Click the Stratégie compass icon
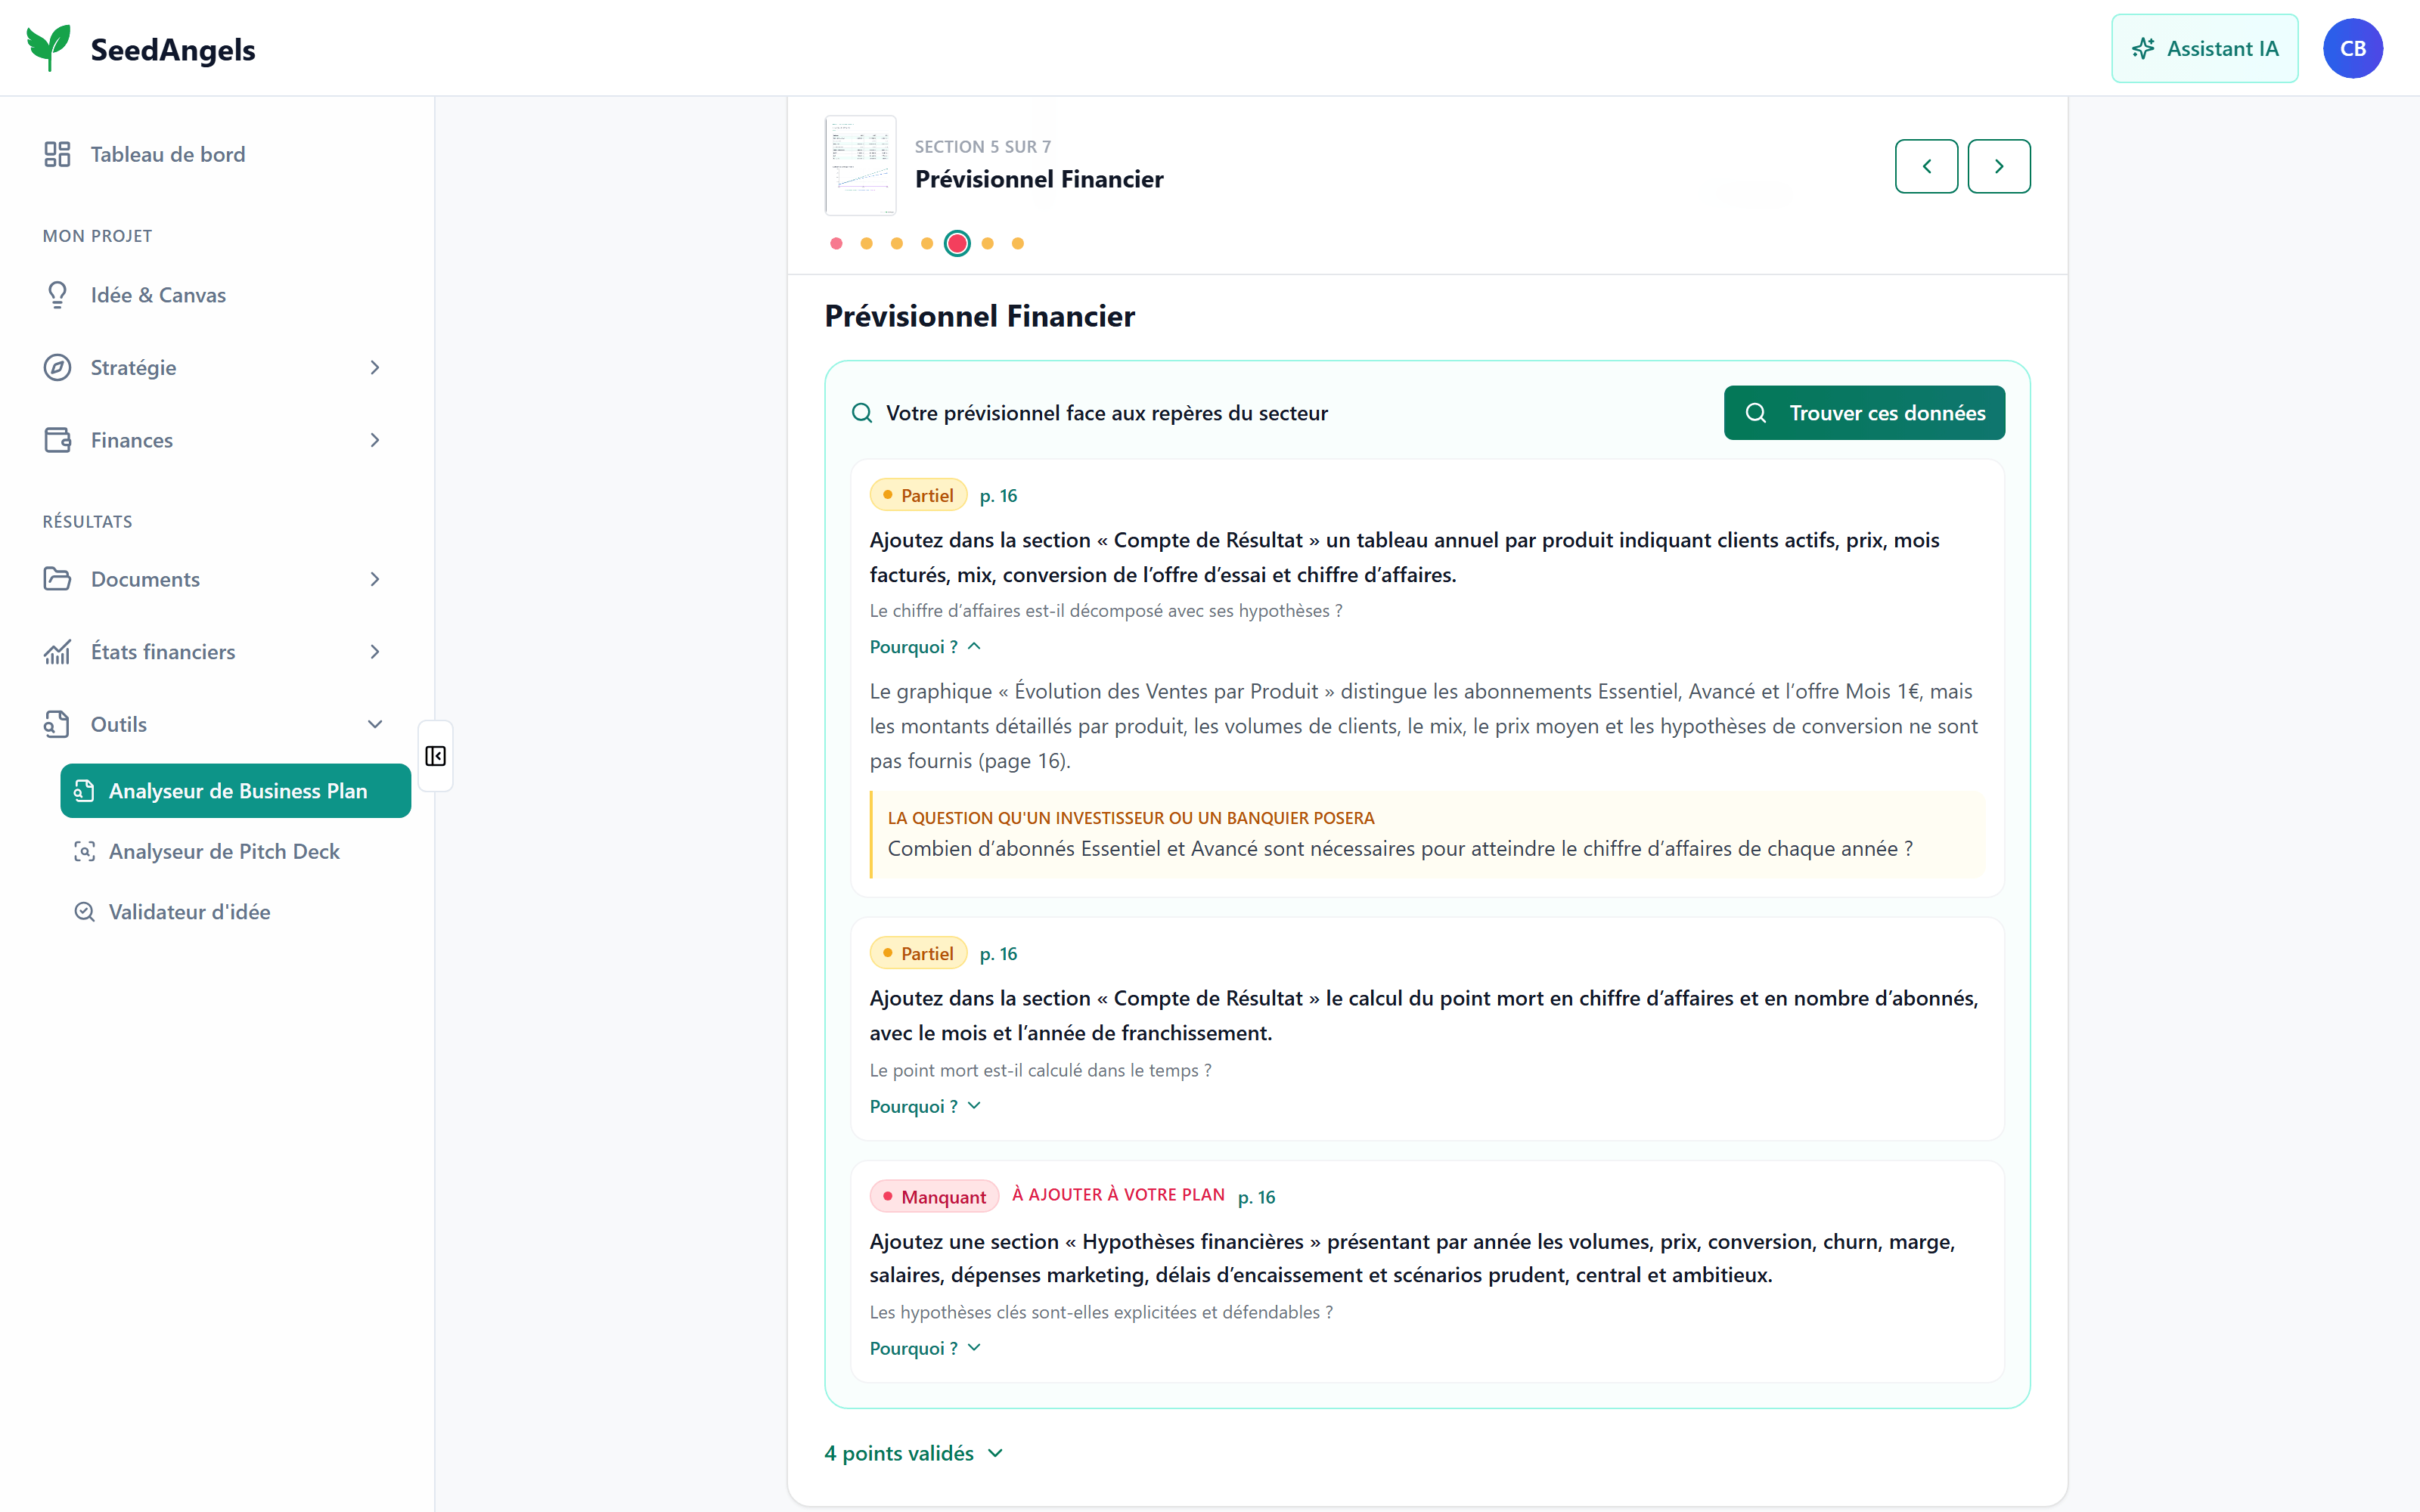Viewport: 2420px width, 1512px height. tap(57, 367)
